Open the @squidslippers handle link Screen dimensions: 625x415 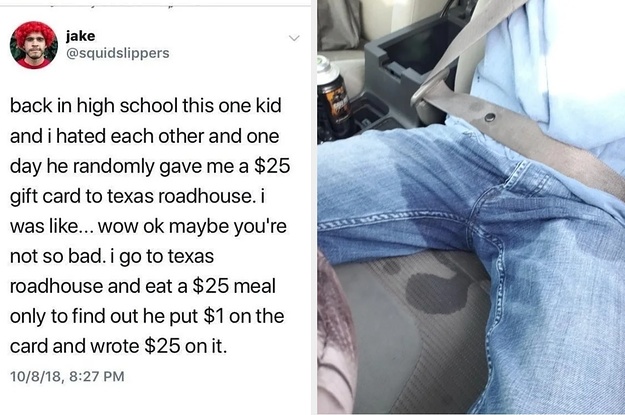pos(118,53)
